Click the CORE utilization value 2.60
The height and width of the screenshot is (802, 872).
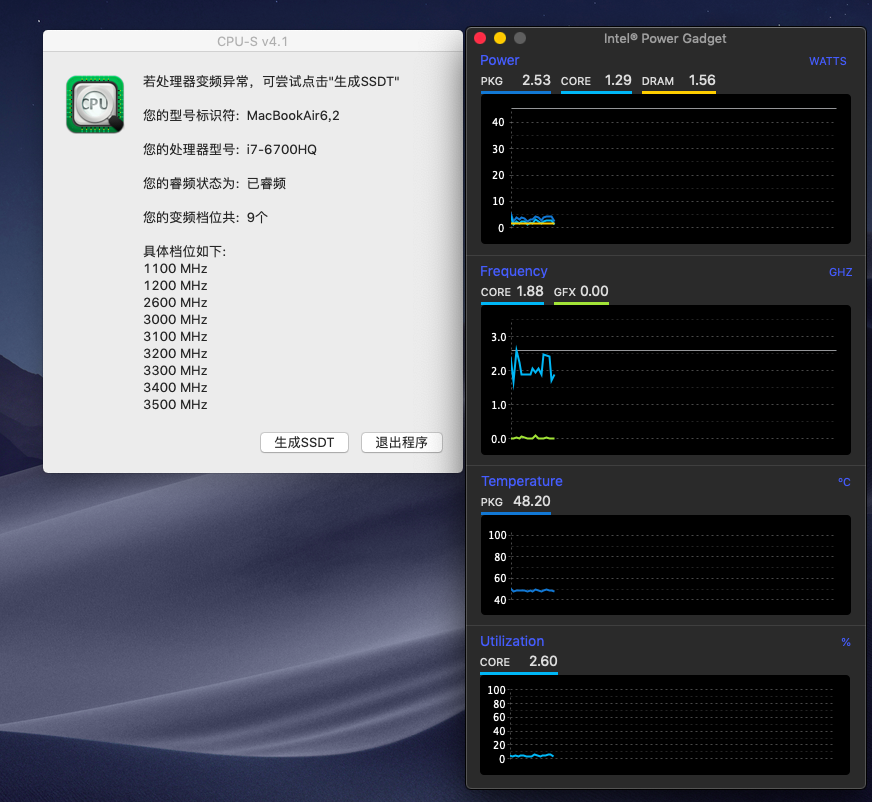(x=543, y=661)
